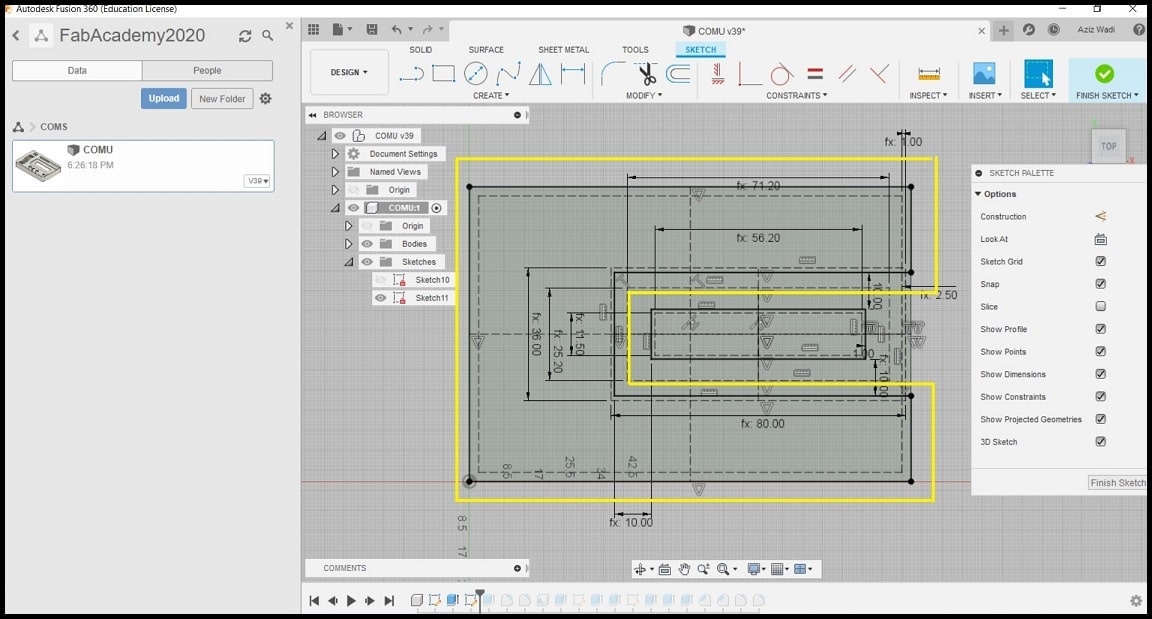Pick the Trim scissors tool
1152x619 pixels.
[646, 74]
